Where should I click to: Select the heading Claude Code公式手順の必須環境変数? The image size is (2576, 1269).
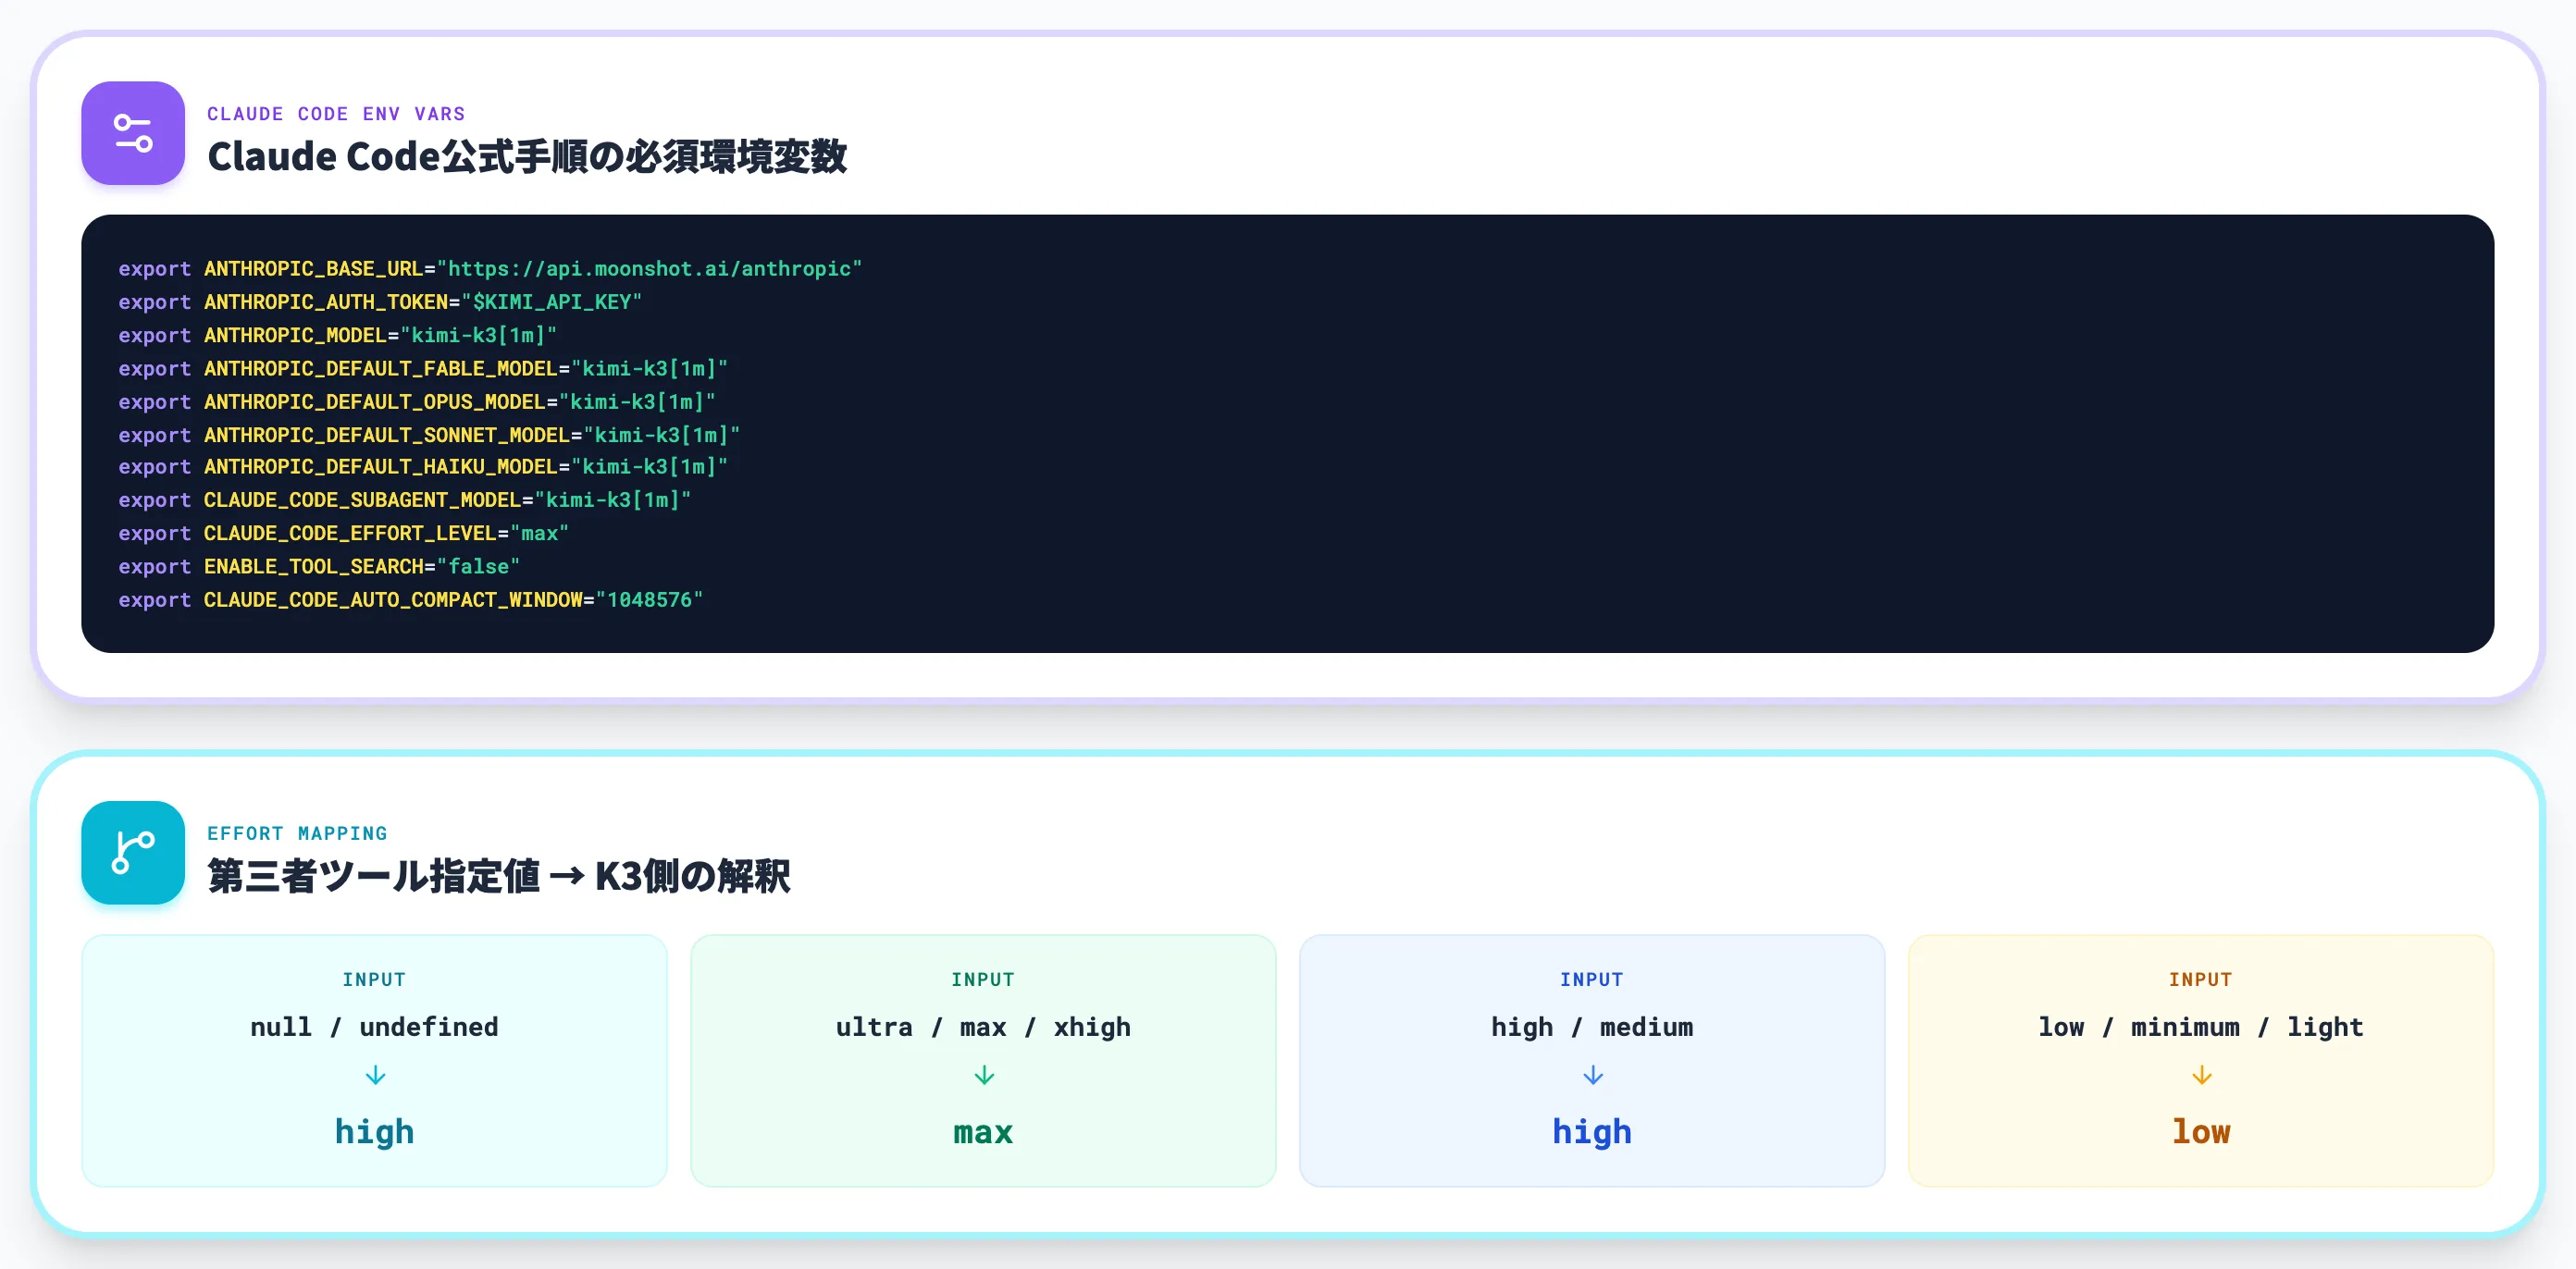click(527, 157)
